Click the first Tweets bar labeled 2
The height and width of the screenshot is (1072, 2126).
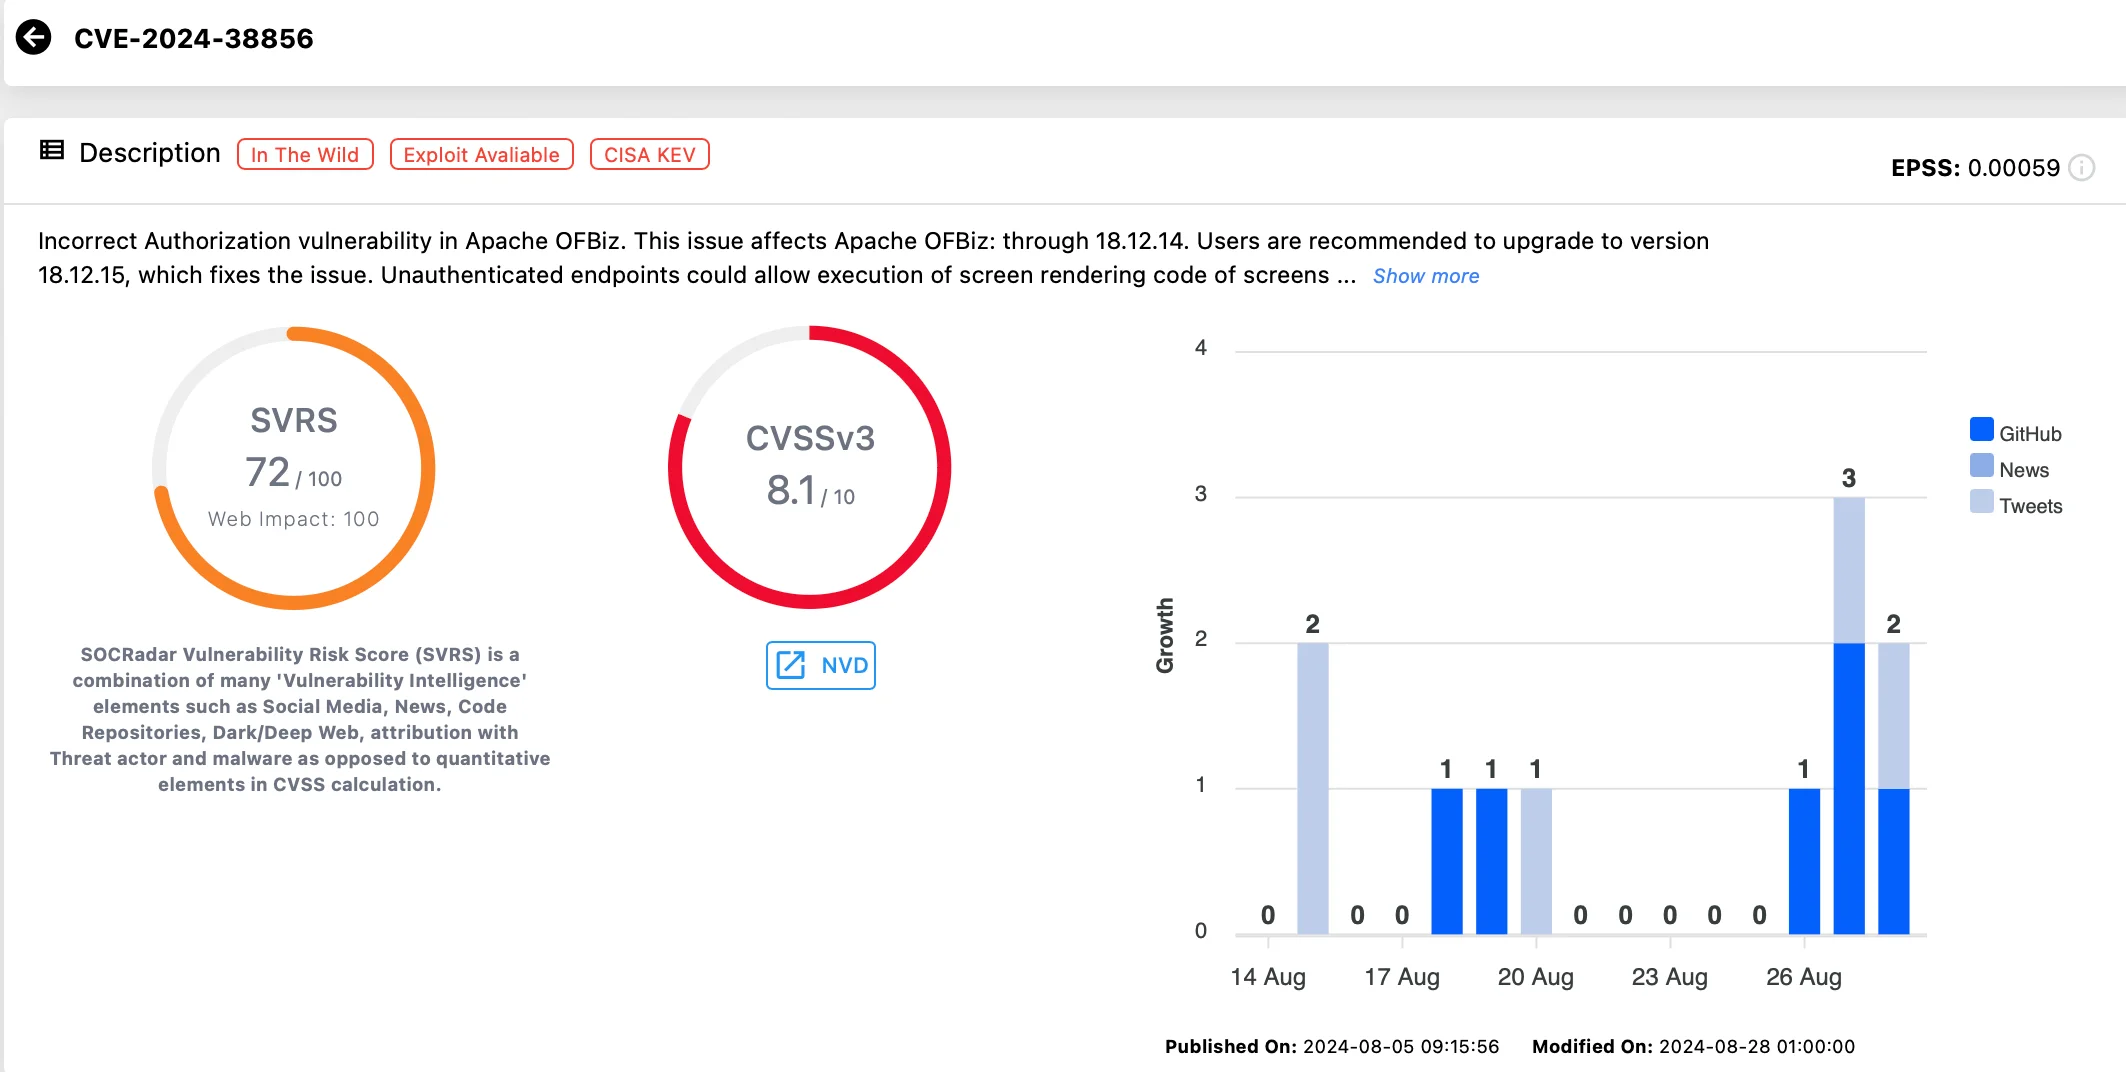click(1313, 788)
